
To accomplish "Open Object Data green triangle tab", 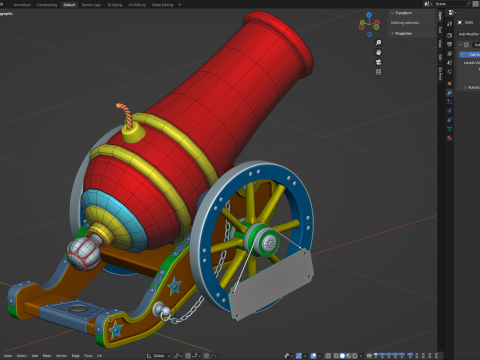I will click(449, 129).
